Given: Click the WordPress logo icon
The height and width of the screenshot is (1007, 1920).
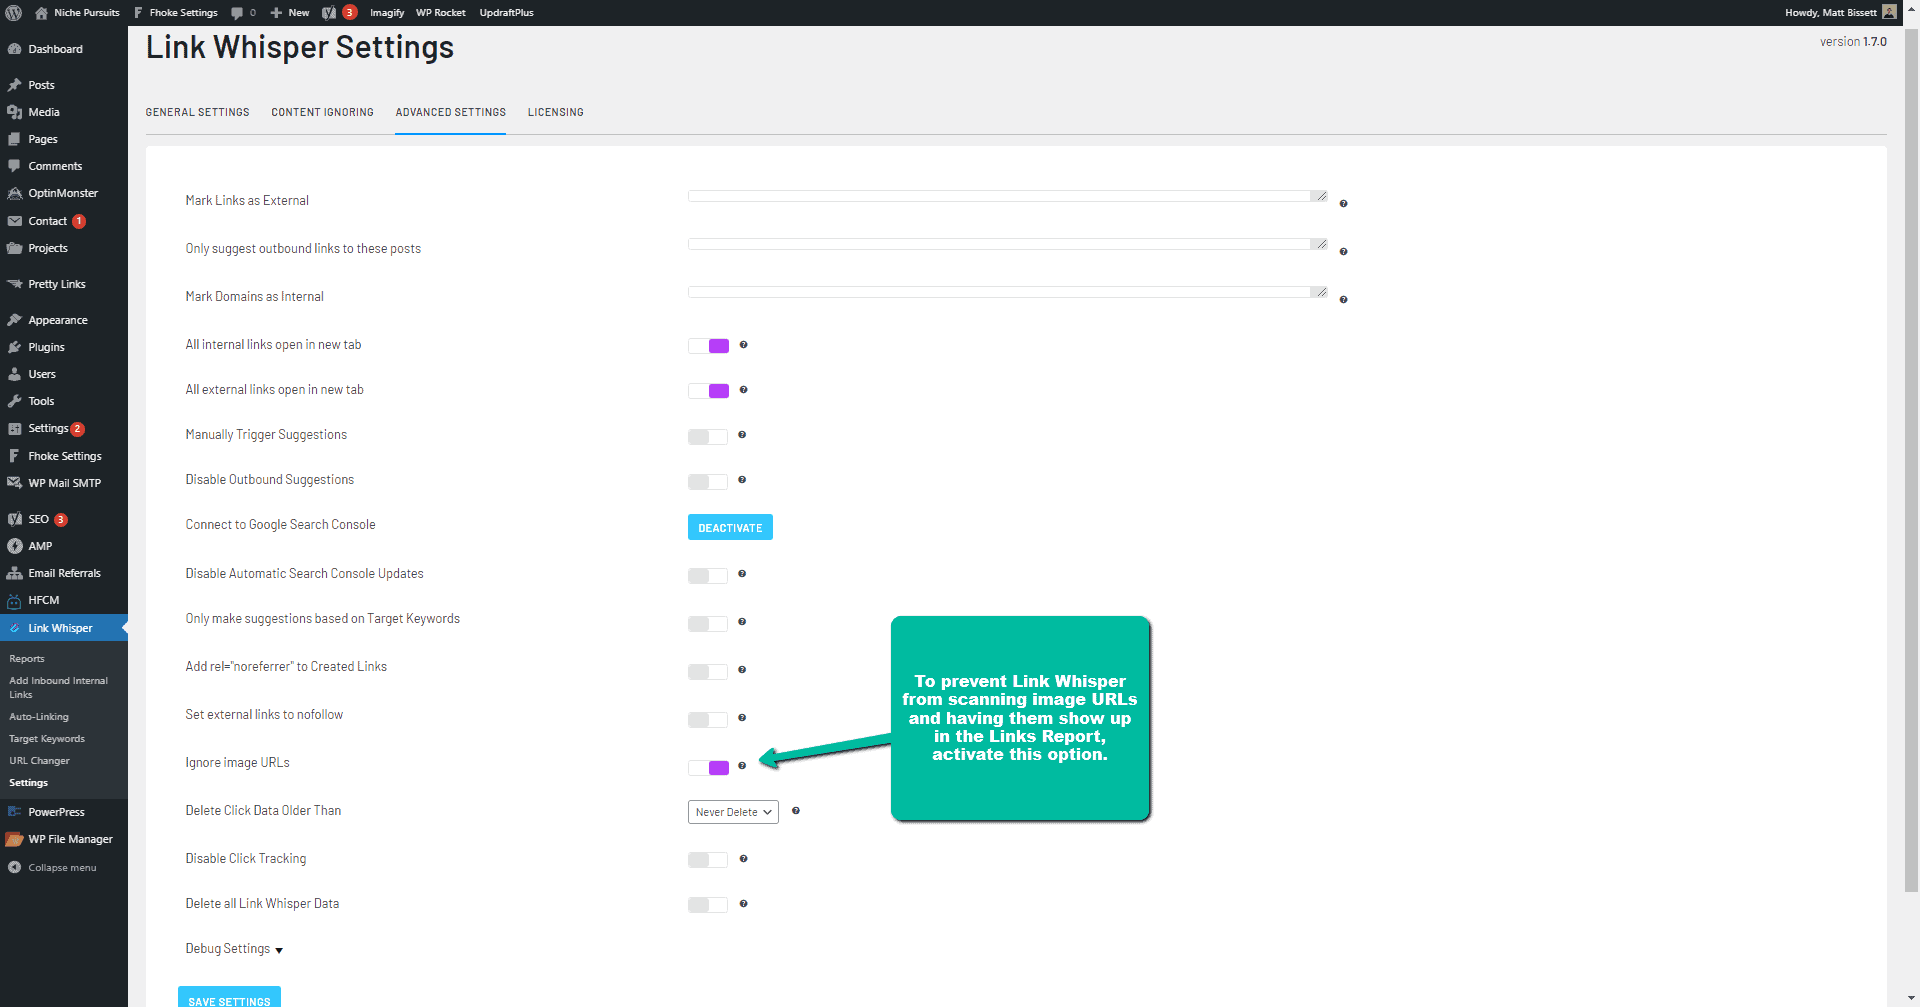Looking at the screenshot, I should (14, 13).
